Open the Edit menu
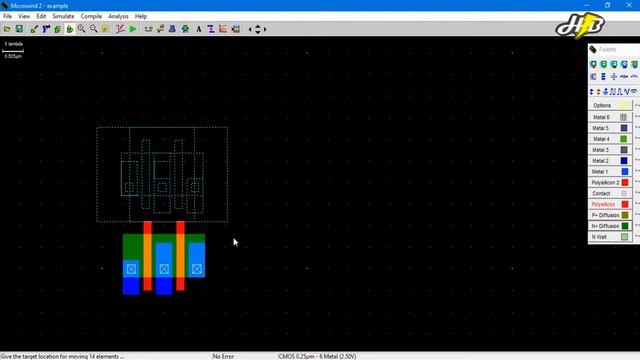This screenshot has width=640, height=360. (41, 16)
